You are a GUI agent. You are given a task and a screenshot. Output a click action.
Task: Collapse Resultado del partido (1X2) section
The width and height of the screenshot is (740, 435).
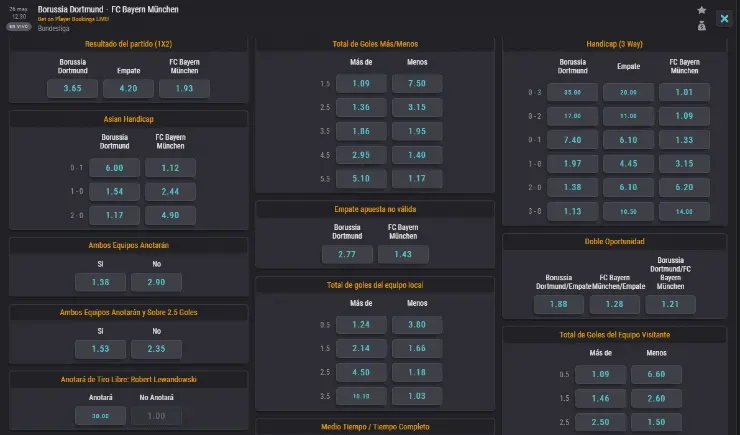(x=129, y=44)
